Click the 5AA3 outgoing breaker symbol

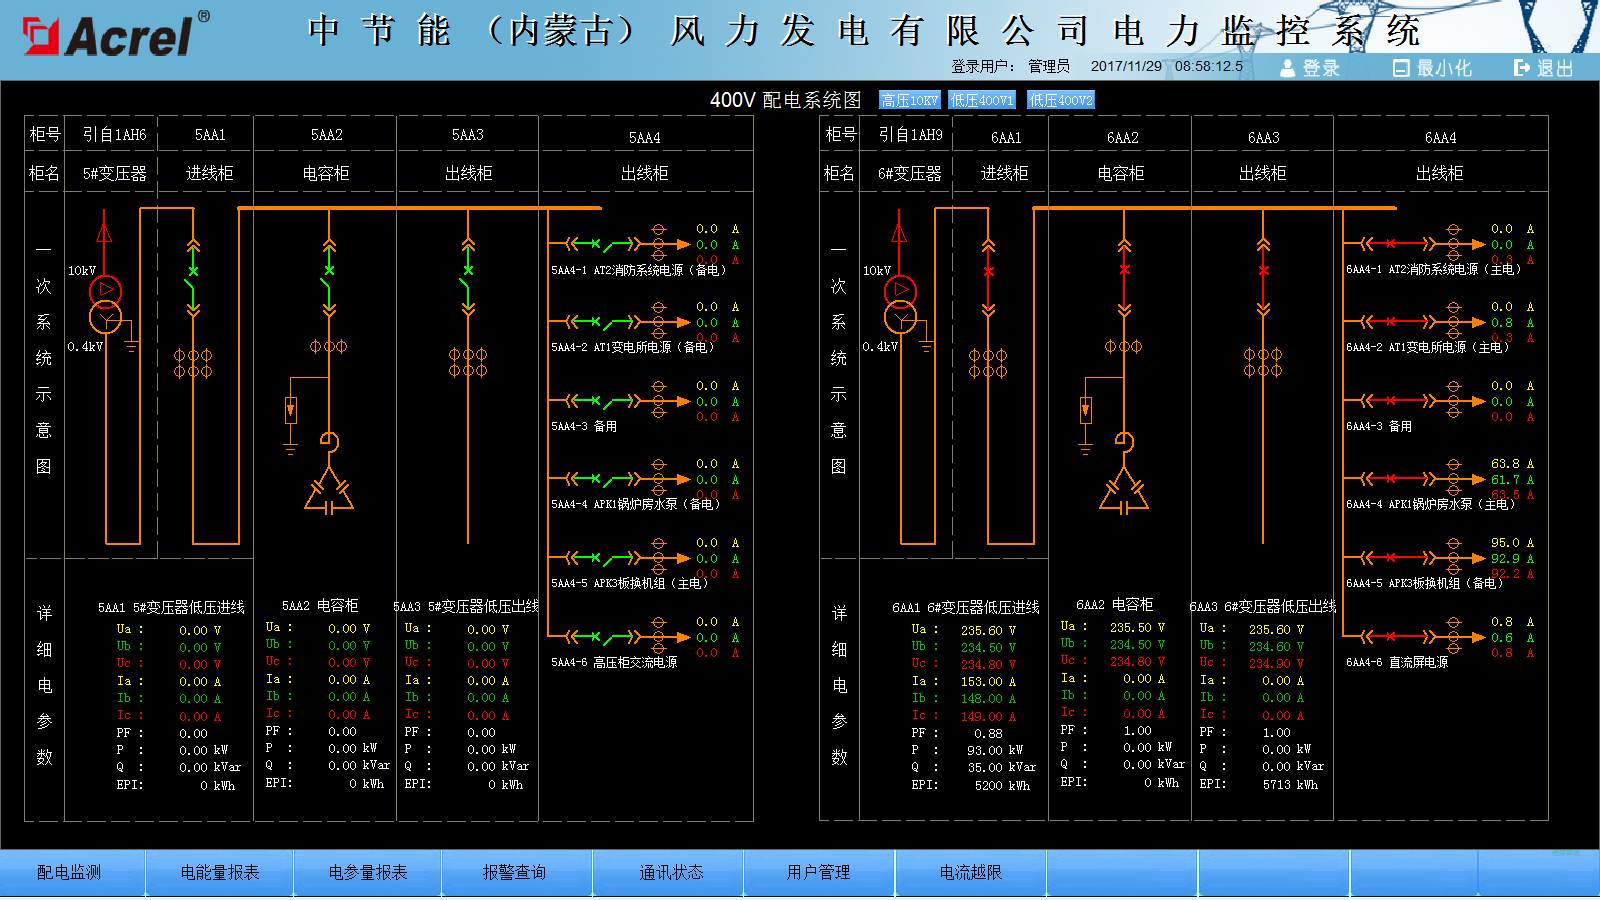468,278
